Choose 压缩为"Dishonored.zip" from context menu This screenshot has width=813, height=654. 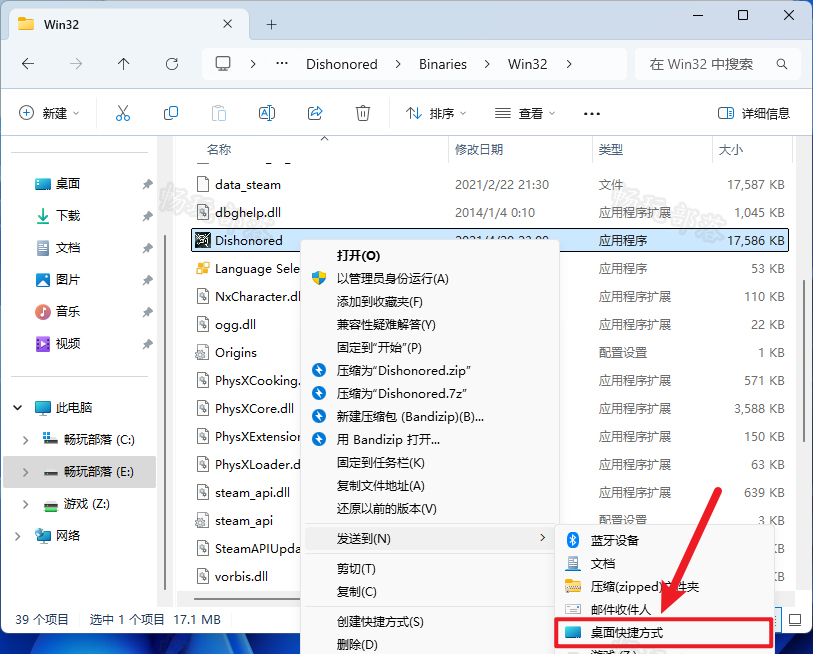(403, 371)
